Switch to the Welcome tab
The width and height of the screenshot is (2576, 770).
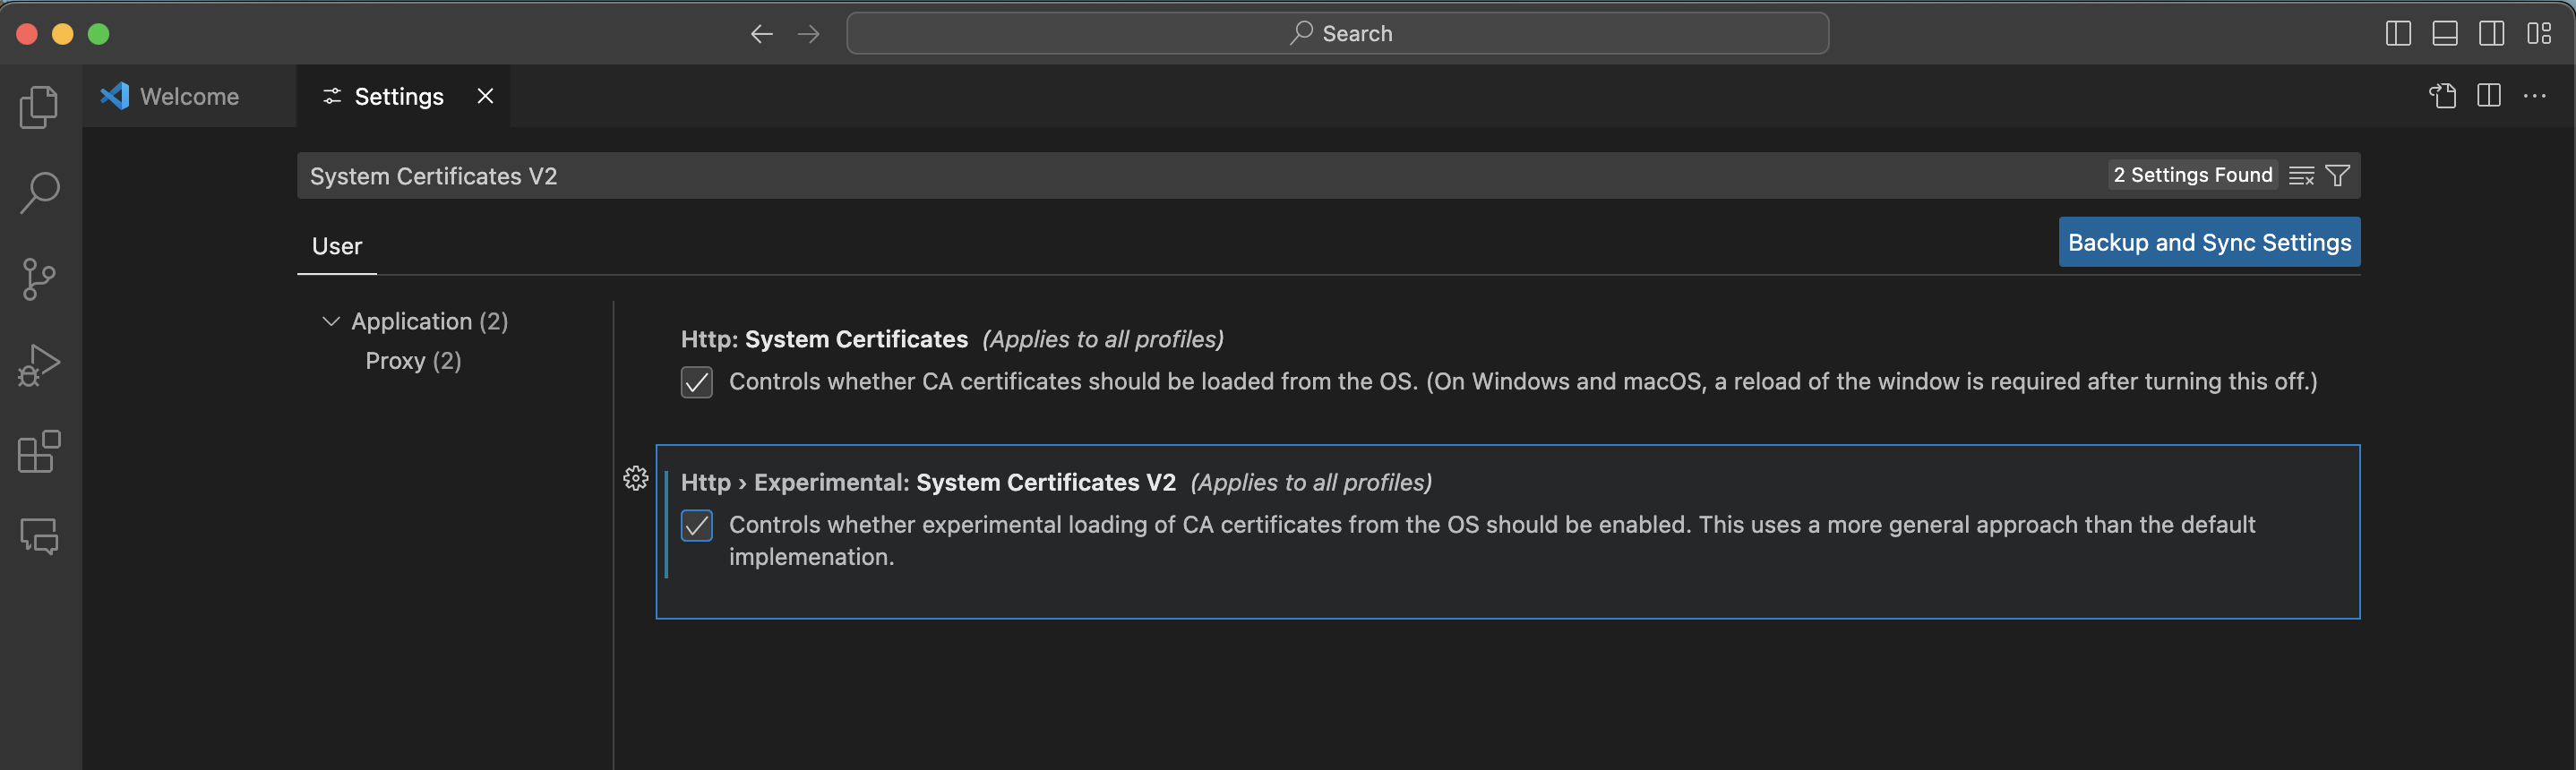point(188,97)
